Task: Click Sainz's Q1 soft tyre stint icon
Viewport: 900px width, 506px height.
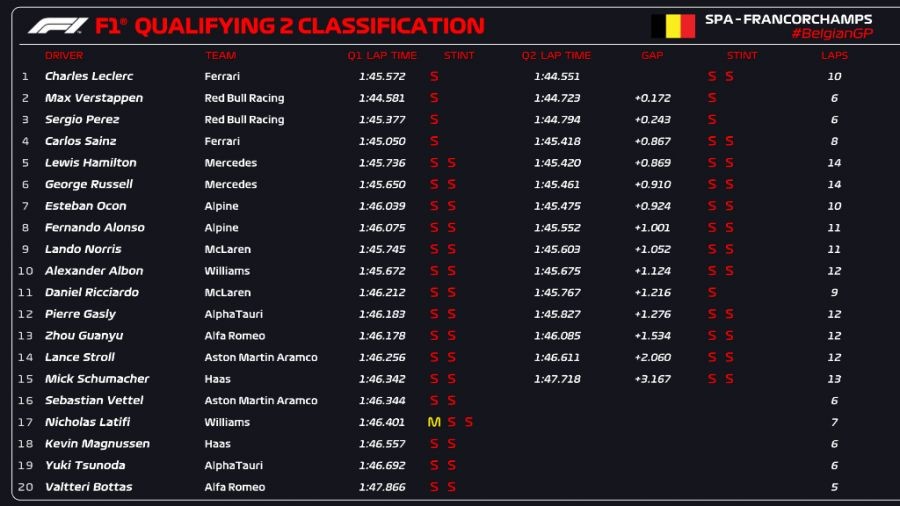Action: 434,141
